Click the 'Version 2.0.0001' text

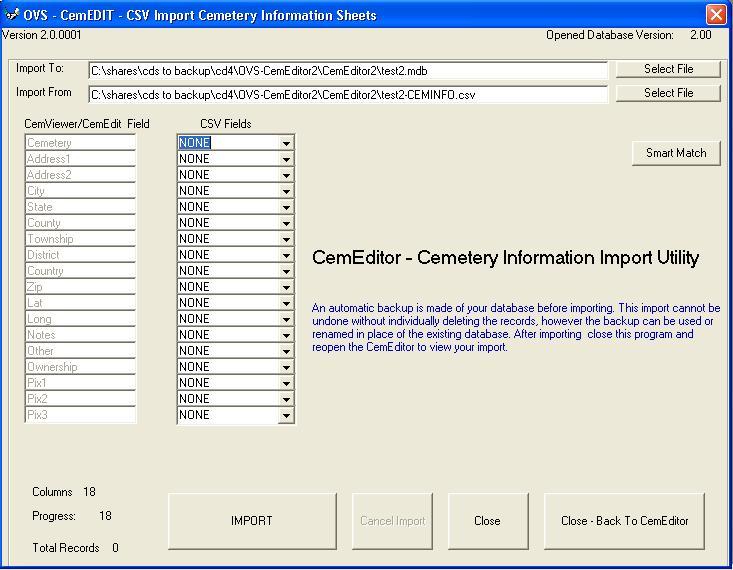tap(42, 35)
